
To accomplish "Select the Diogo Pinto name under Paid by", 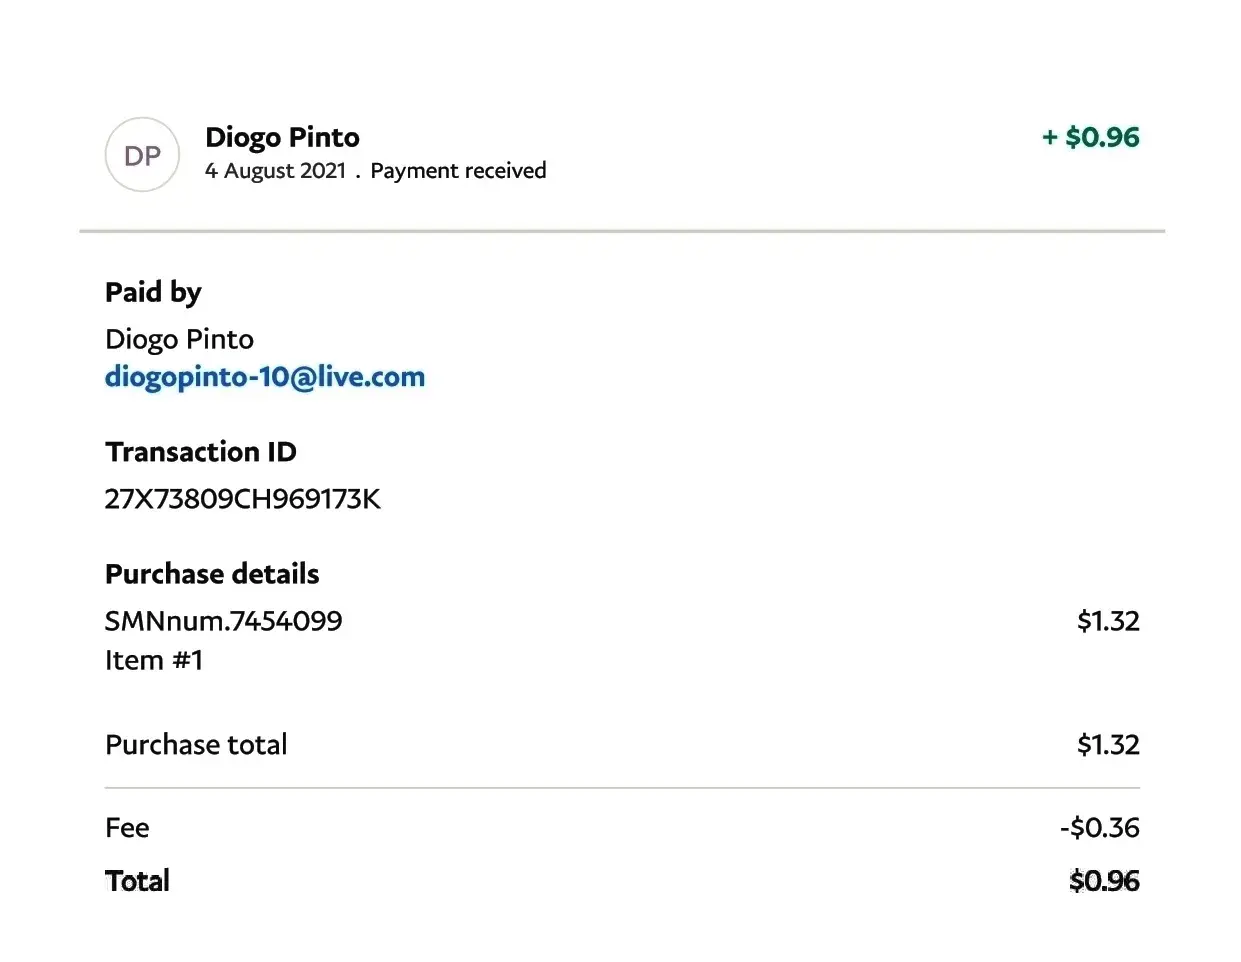I will point(179,339).
